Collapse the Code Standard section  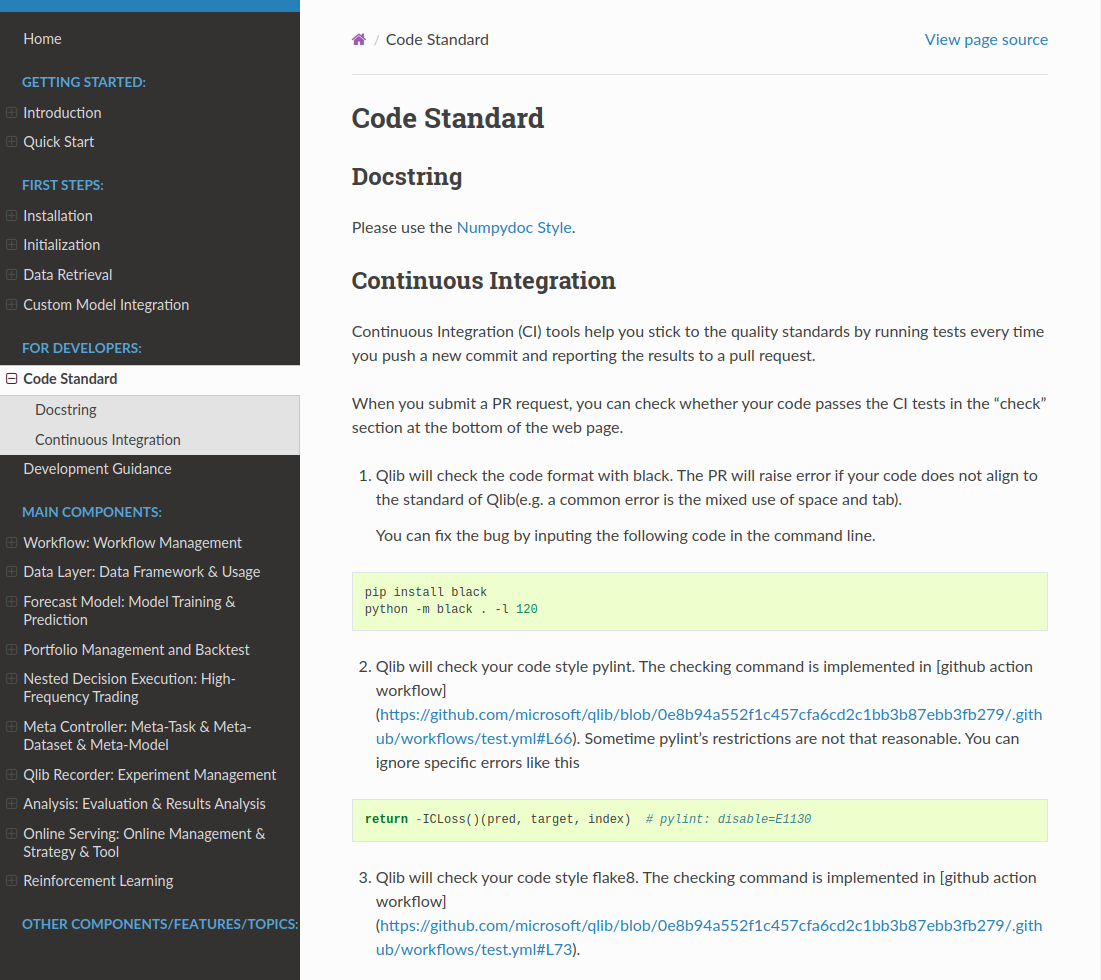click(11, 378)
